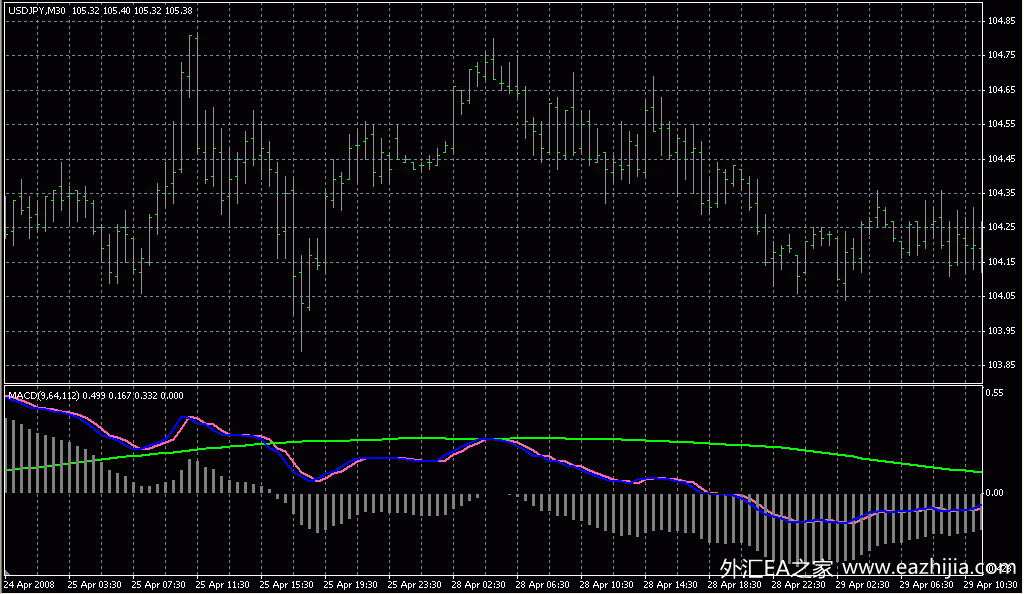Click the 25 Apr 03:30 time label
This screenshot has height=594, width=1024.
point(94,585)
